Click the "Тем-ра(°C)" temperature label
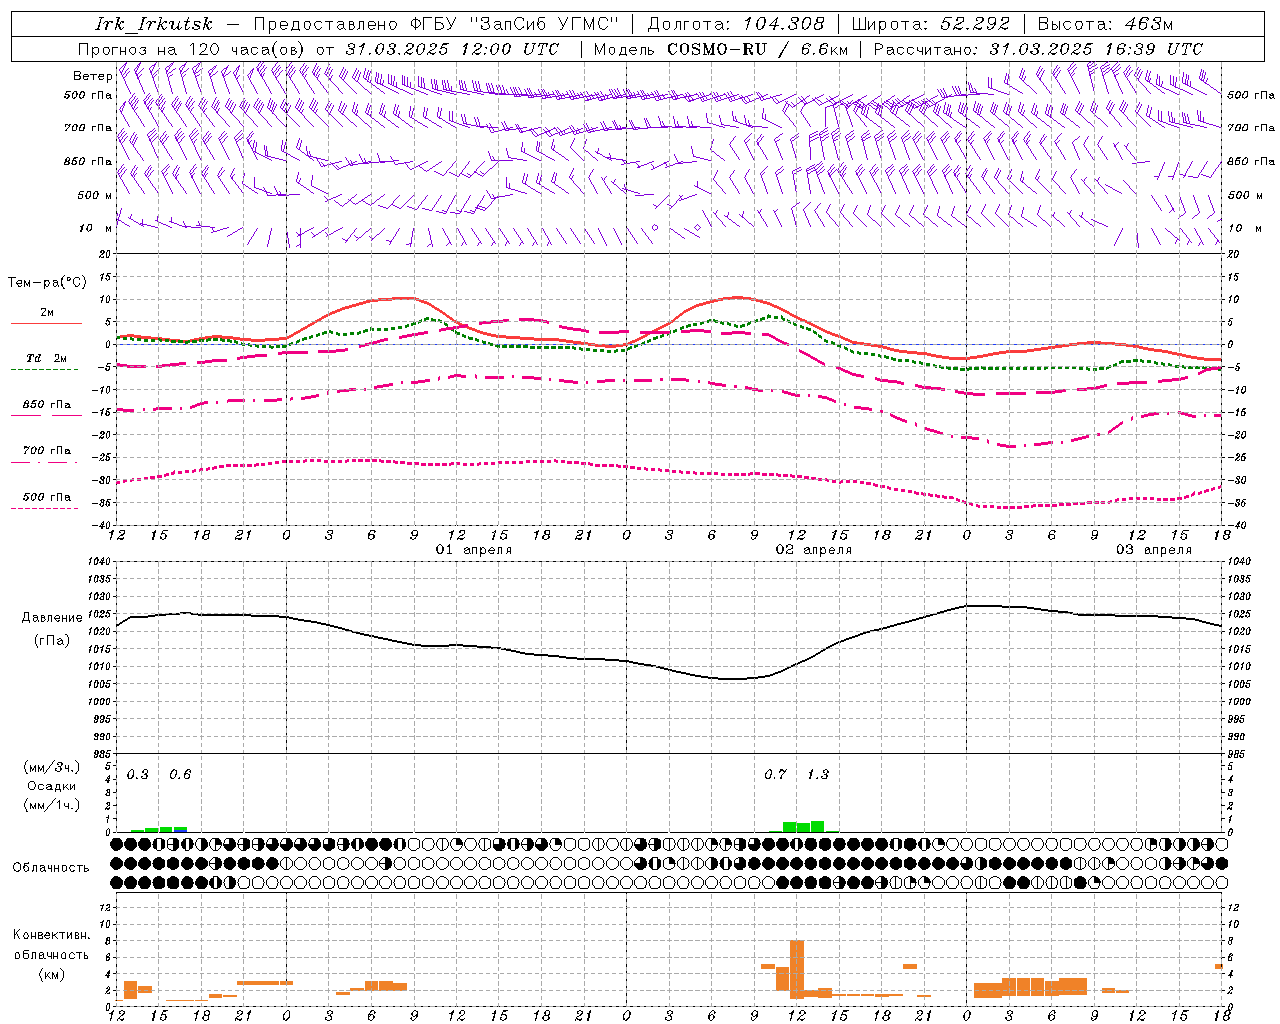1280x1024 pixels. [47, 283]
